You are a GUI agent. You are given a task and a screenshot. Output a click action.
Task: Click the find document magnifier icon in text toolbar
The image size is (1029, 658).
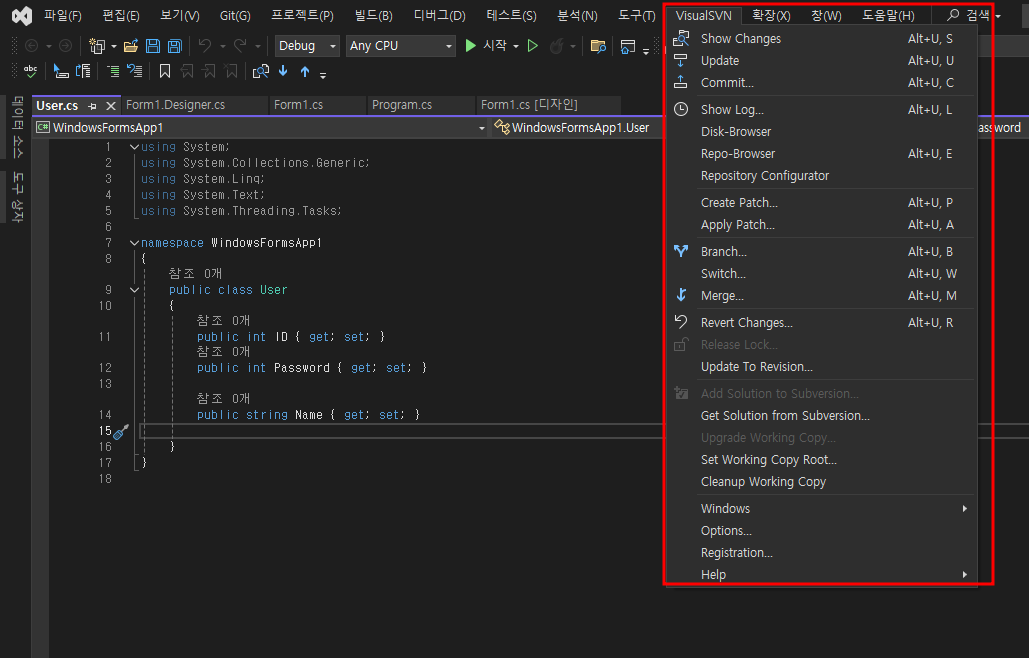(261, 71)
